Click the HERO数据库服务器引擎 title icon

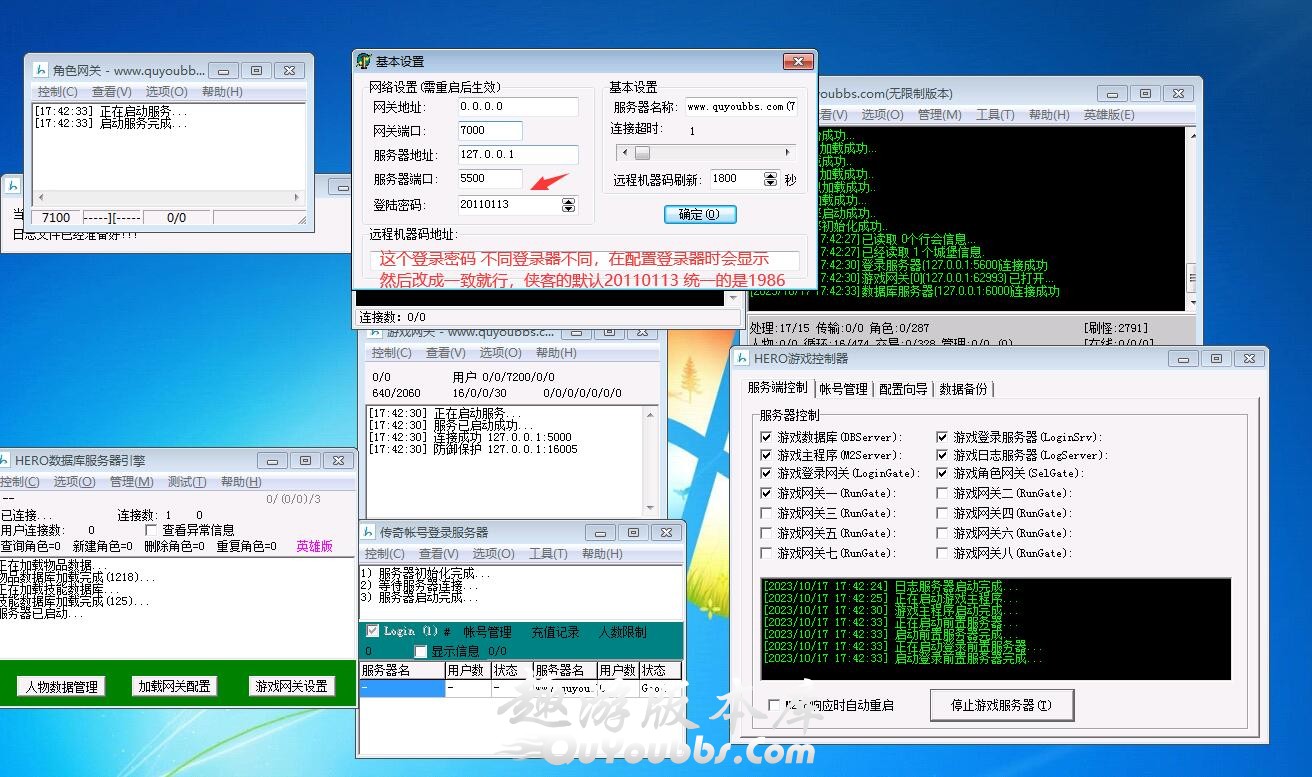click(x=5, y=461)
